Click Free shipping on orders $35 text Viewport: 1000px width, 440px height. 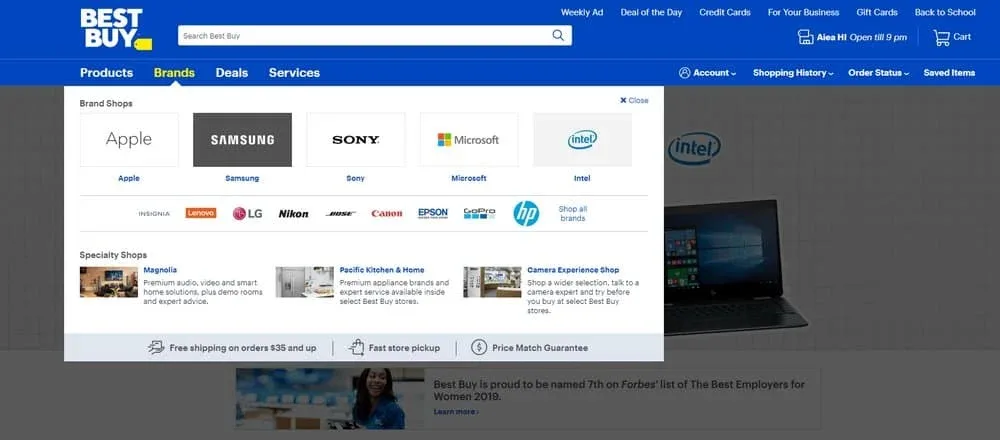pos(243,348)
